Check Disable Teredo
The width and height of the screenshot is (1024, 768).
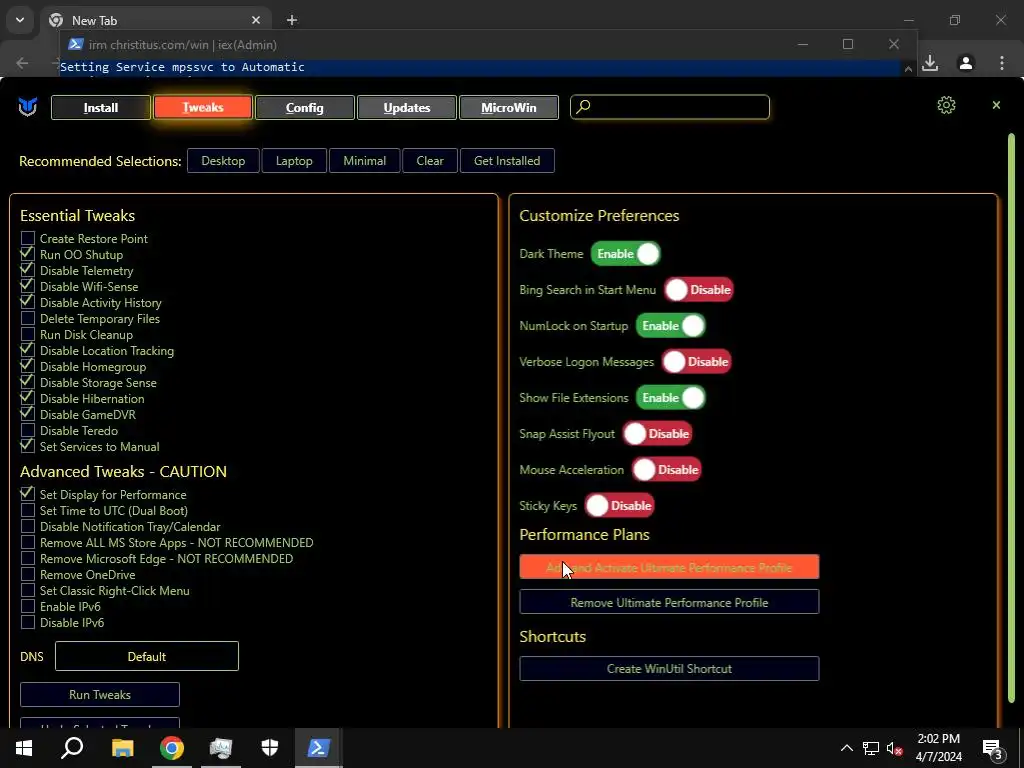[27, 430]
